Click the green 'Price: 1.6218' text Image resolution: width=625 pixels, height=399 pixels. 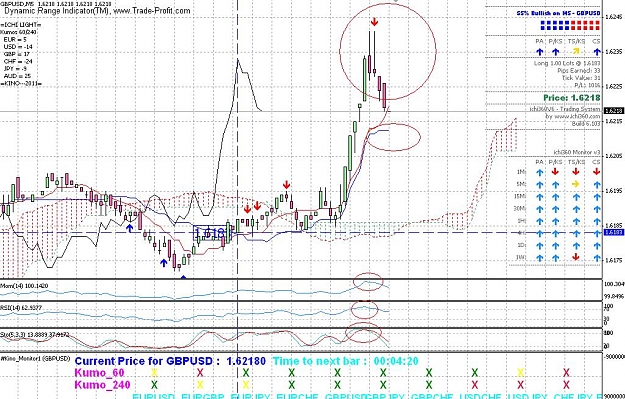[572, 98]
